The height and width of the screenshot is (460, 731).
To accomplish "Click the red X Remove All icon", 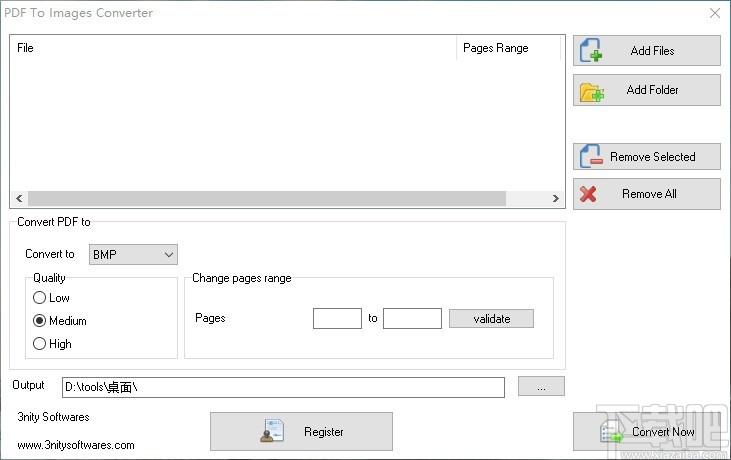I will [588, 194].
